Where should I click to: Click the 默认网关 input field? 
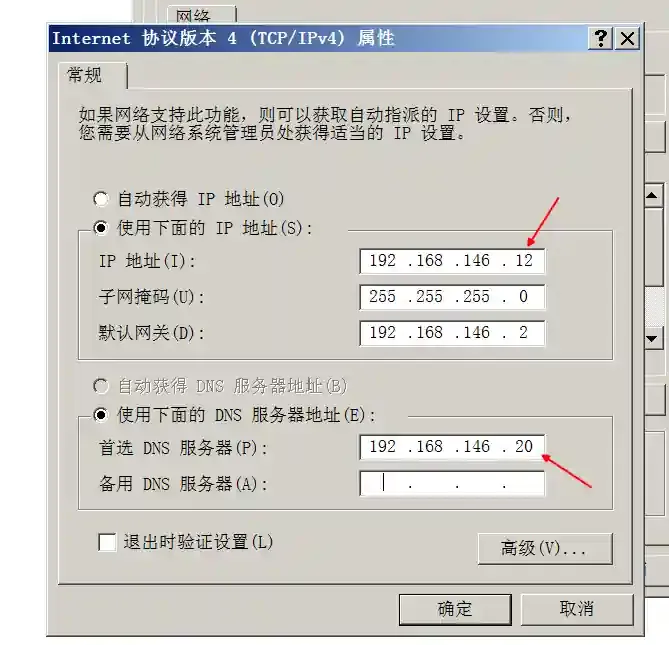point(452,333)
